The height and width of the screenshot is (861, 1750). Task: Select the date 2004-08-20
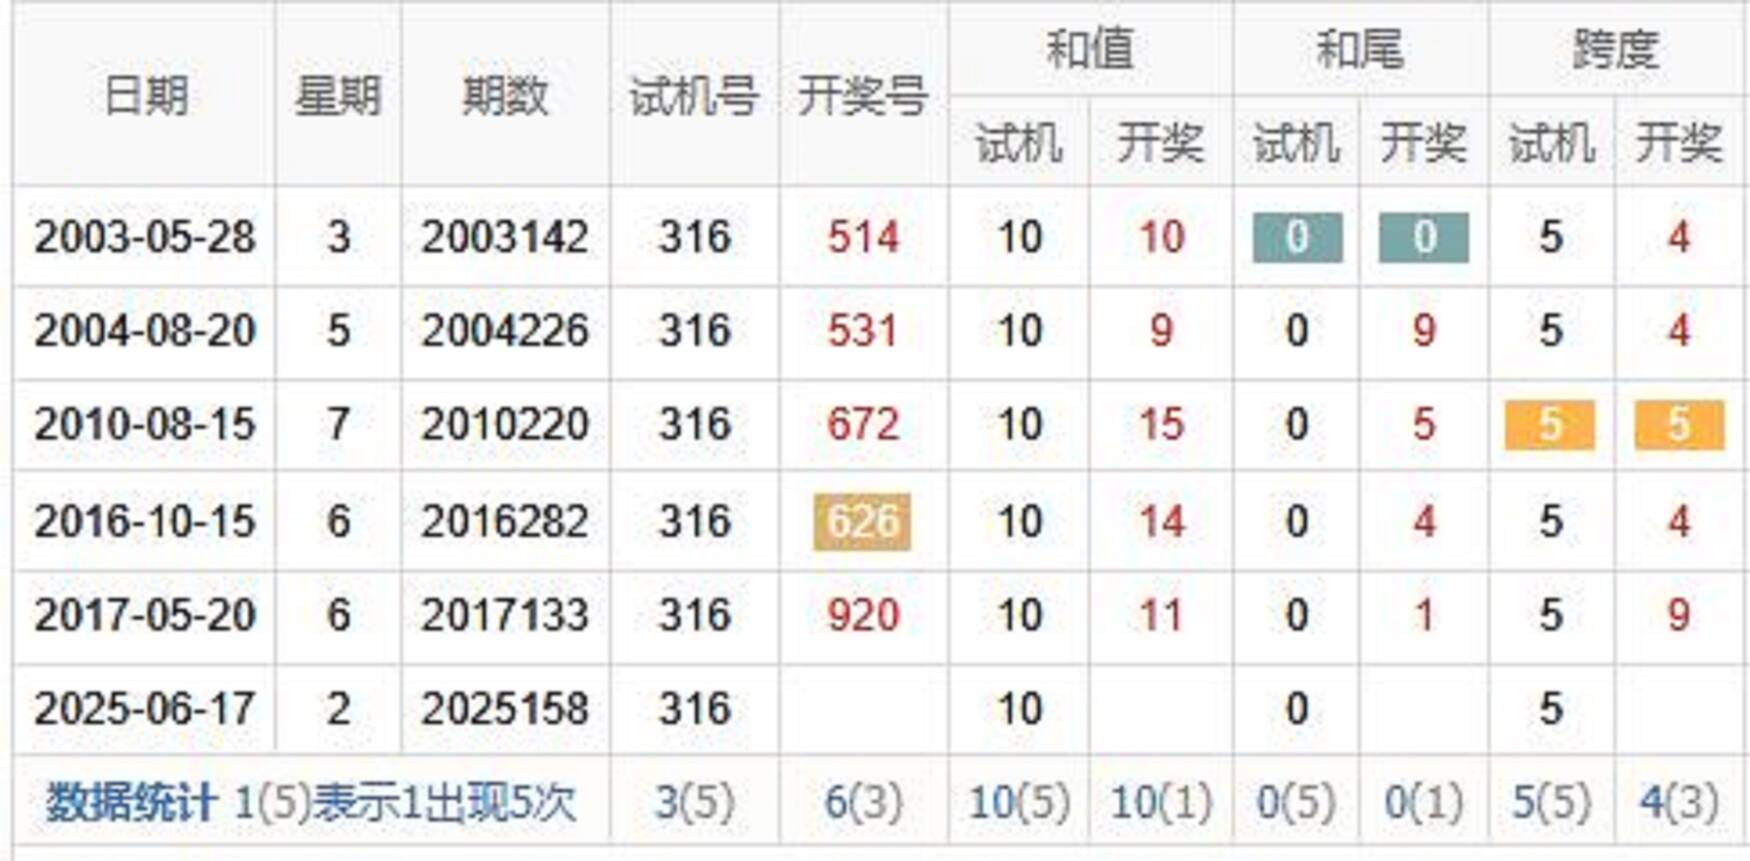click(x=145, y=331)
